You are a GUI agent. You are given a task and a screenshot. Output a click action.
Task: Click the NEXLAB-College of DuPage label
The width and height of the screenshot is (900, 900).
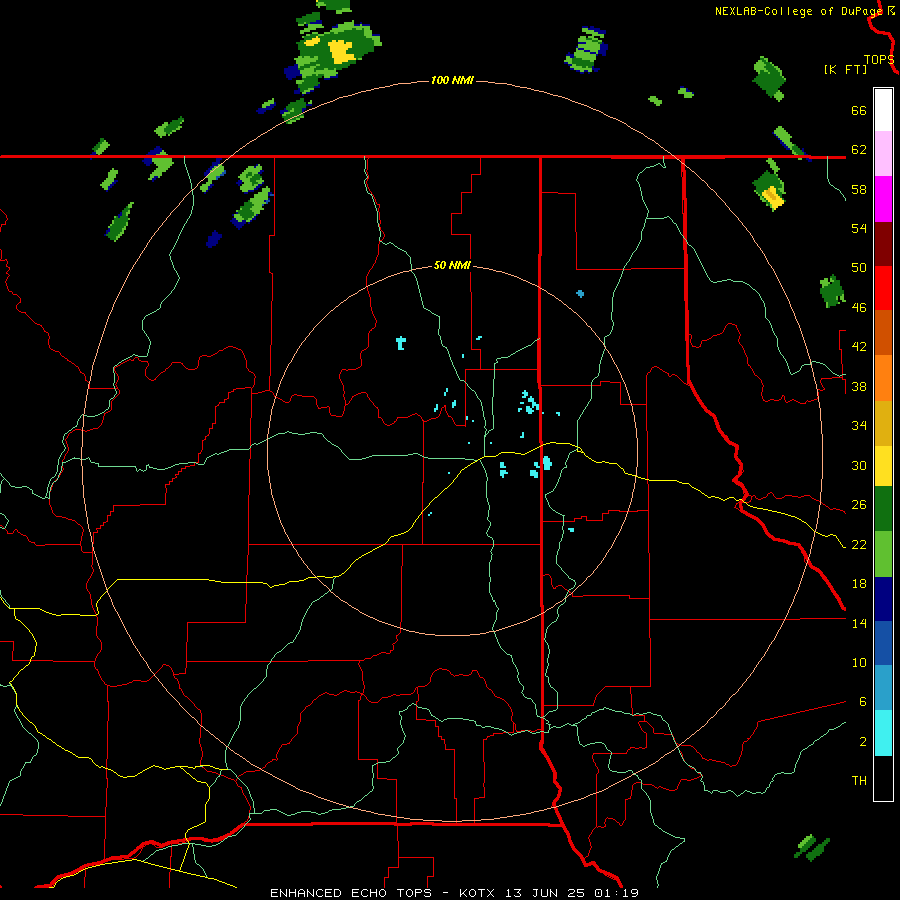798,11
